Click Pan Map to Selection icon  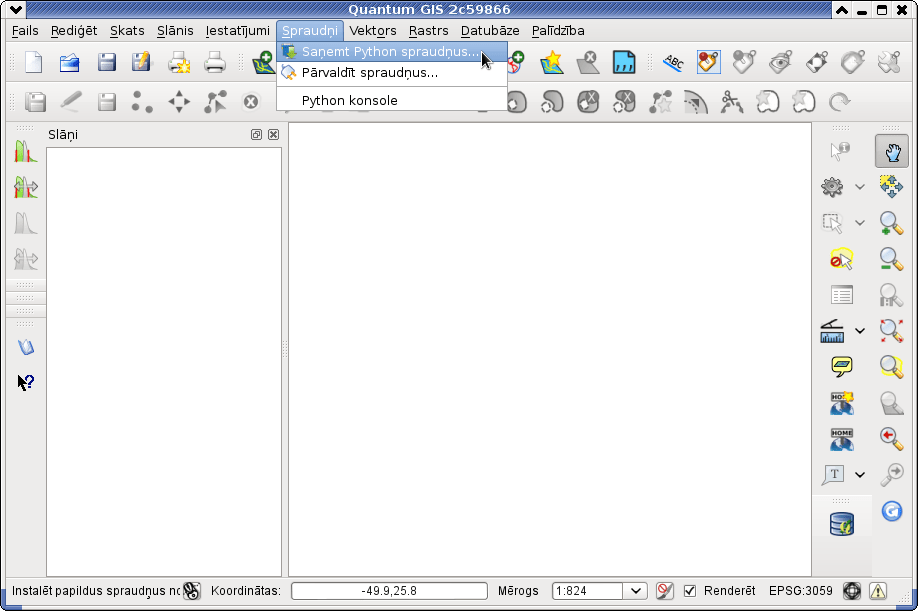point(892,187)
